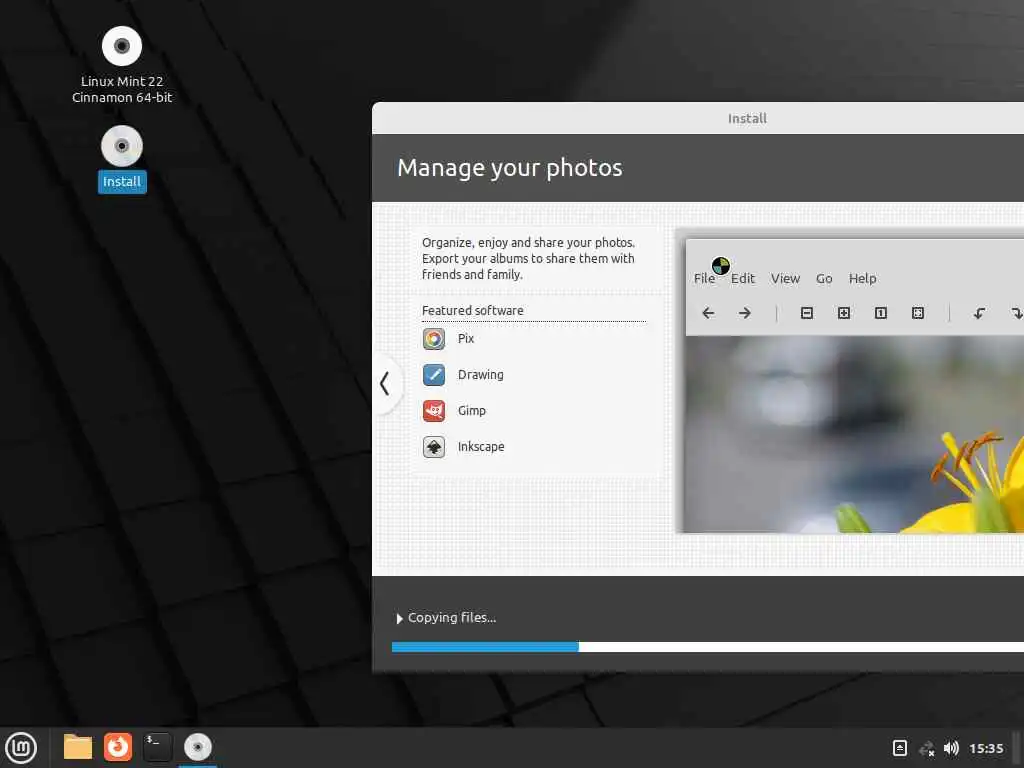Click the rotate left toolbar icon

click(979, 313)
